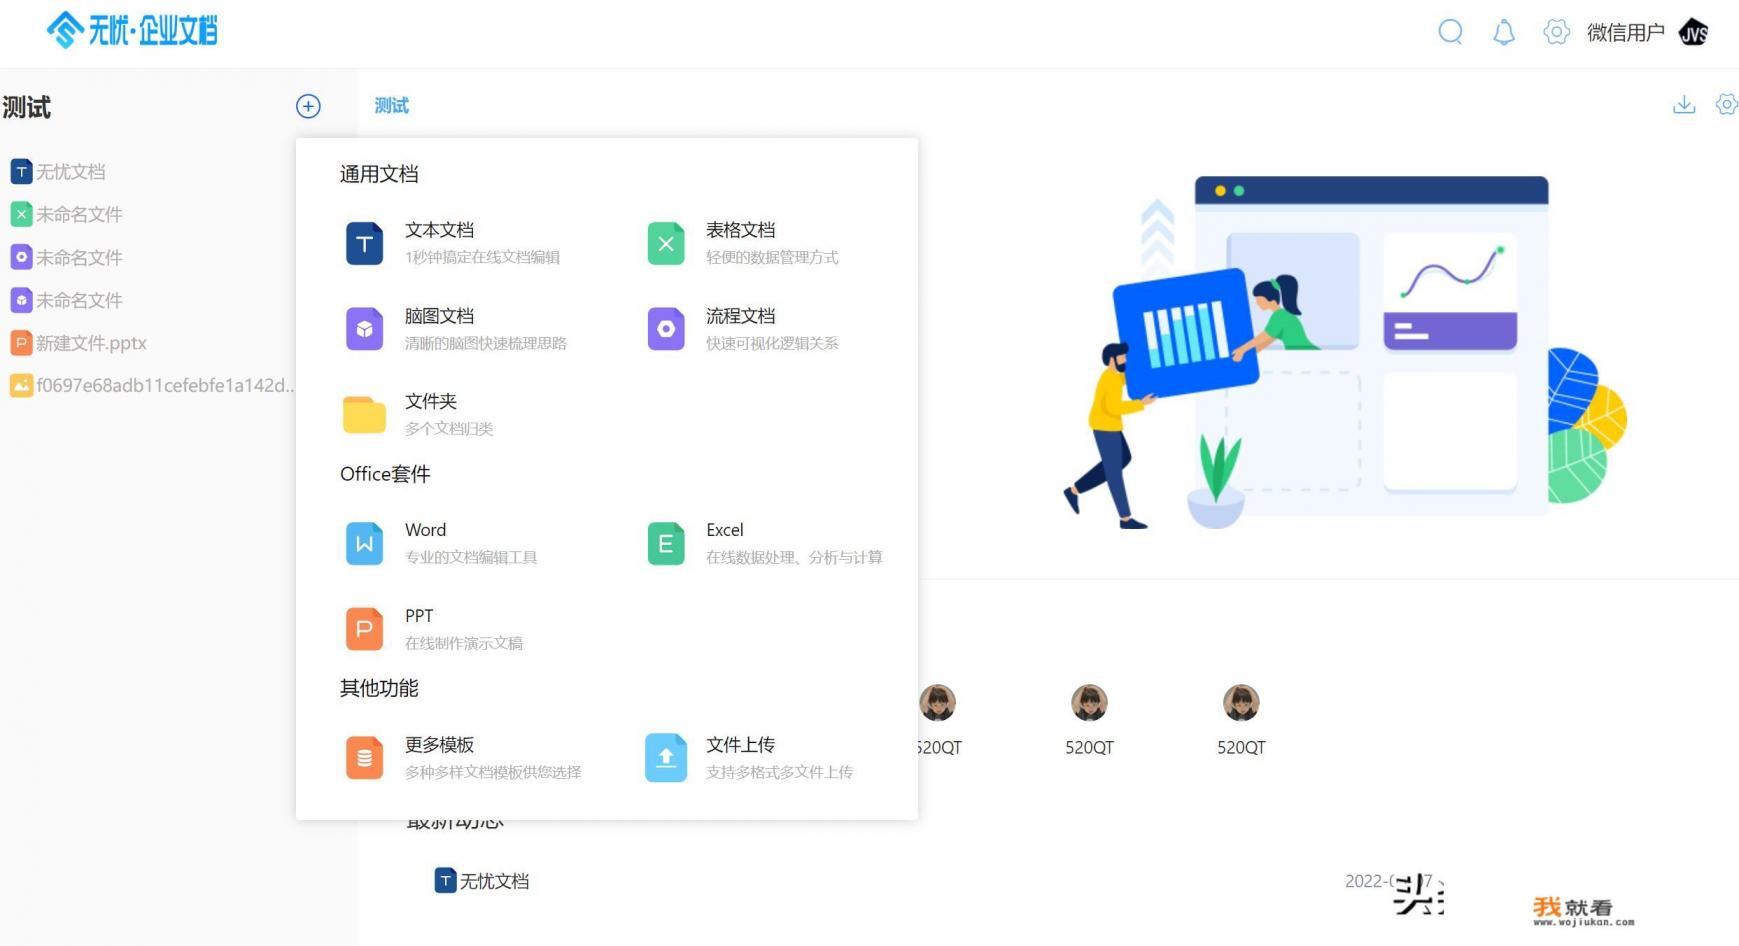Expand the plus button beside 测试
Viewport: 1739px width, 946px height.
click(x=308, y=106)
